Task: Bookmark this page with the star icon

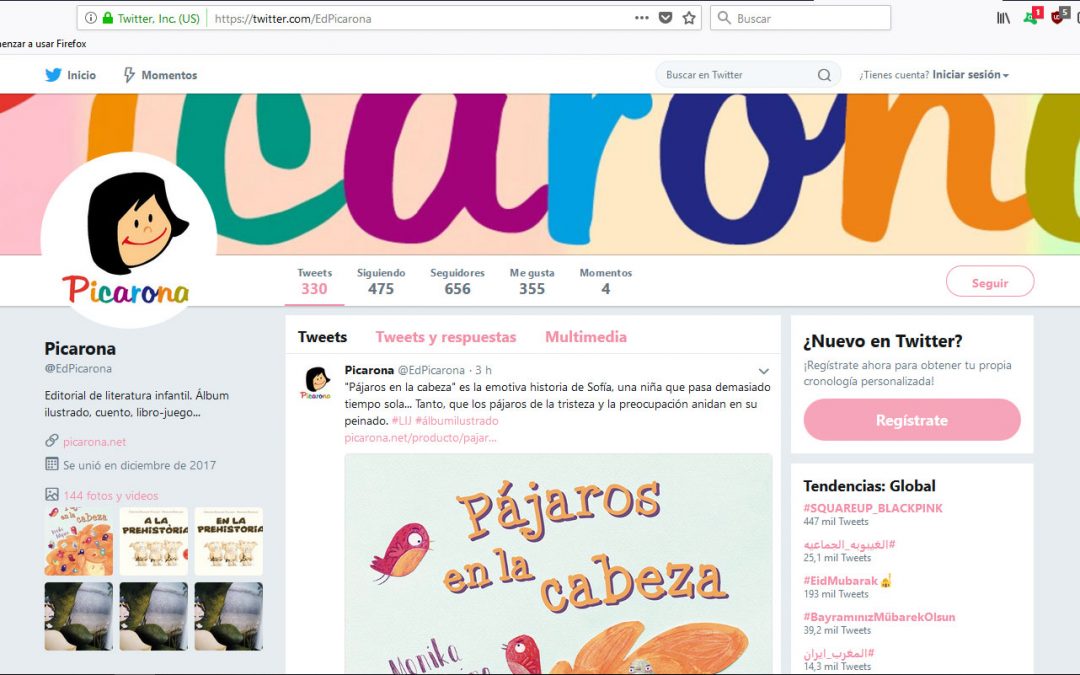Action: tap(689, 19)
